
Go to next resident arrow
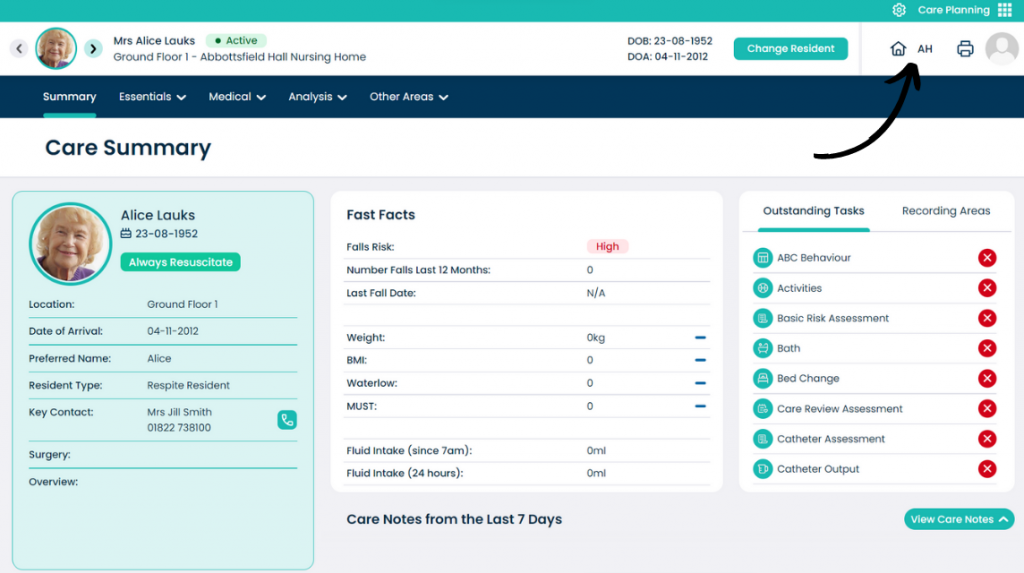(93, 48)
